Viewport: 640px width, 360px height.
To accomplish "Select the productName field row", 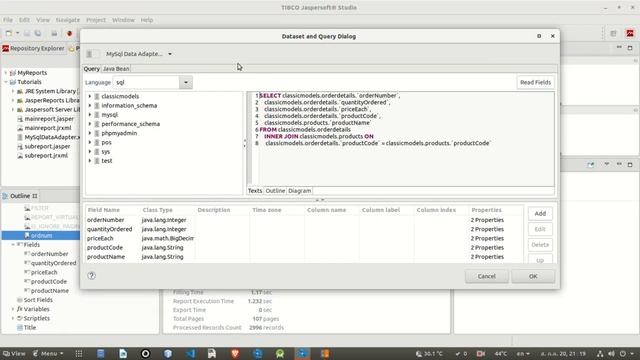I will pos(304,257).
